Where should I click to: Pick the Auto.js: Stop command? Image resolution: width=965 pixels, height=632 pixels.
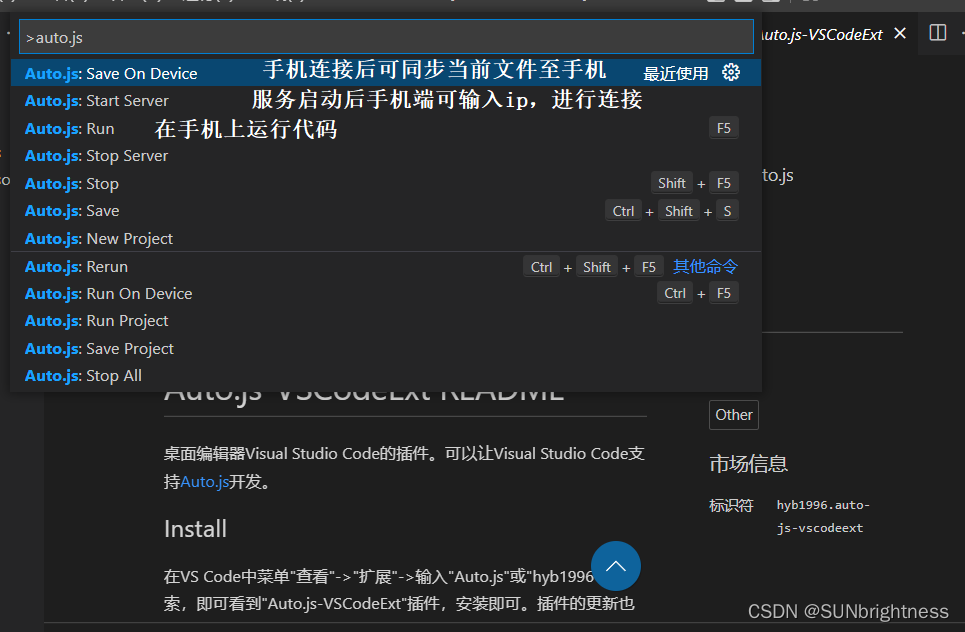pyautogui.click(x=386, y=183)
